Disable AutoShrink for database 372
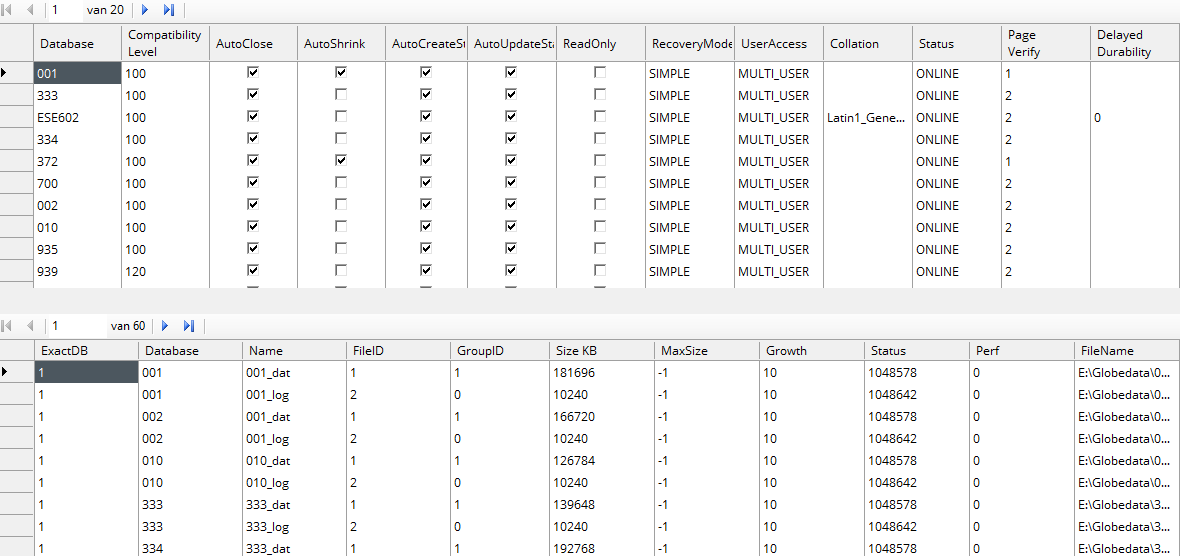This screenshot has height=556, width=1180. coord(341,161)
